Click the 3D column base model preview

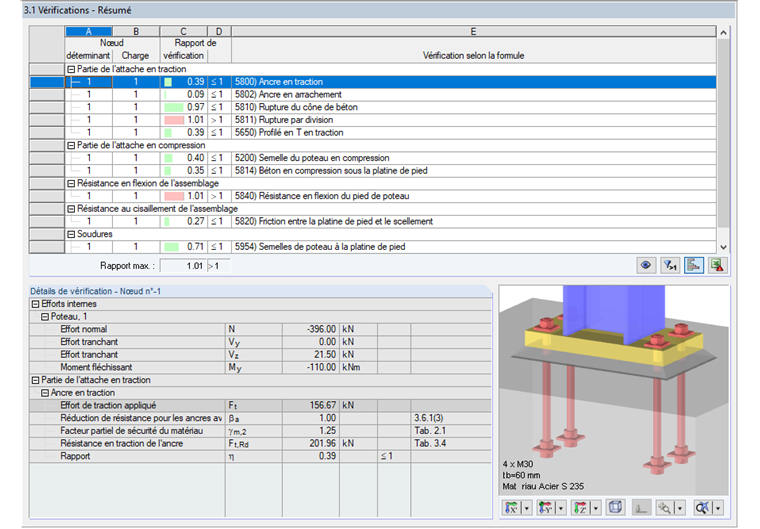614,390
